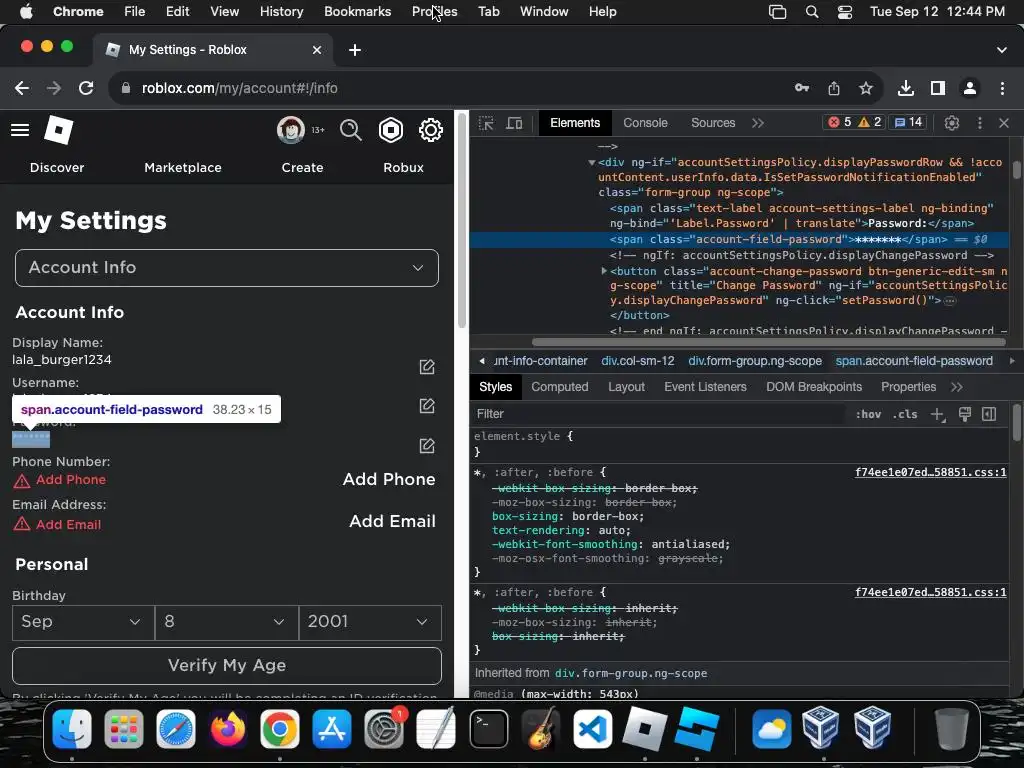Open the Bookmarks menu in menu bar

click(357, 12)
